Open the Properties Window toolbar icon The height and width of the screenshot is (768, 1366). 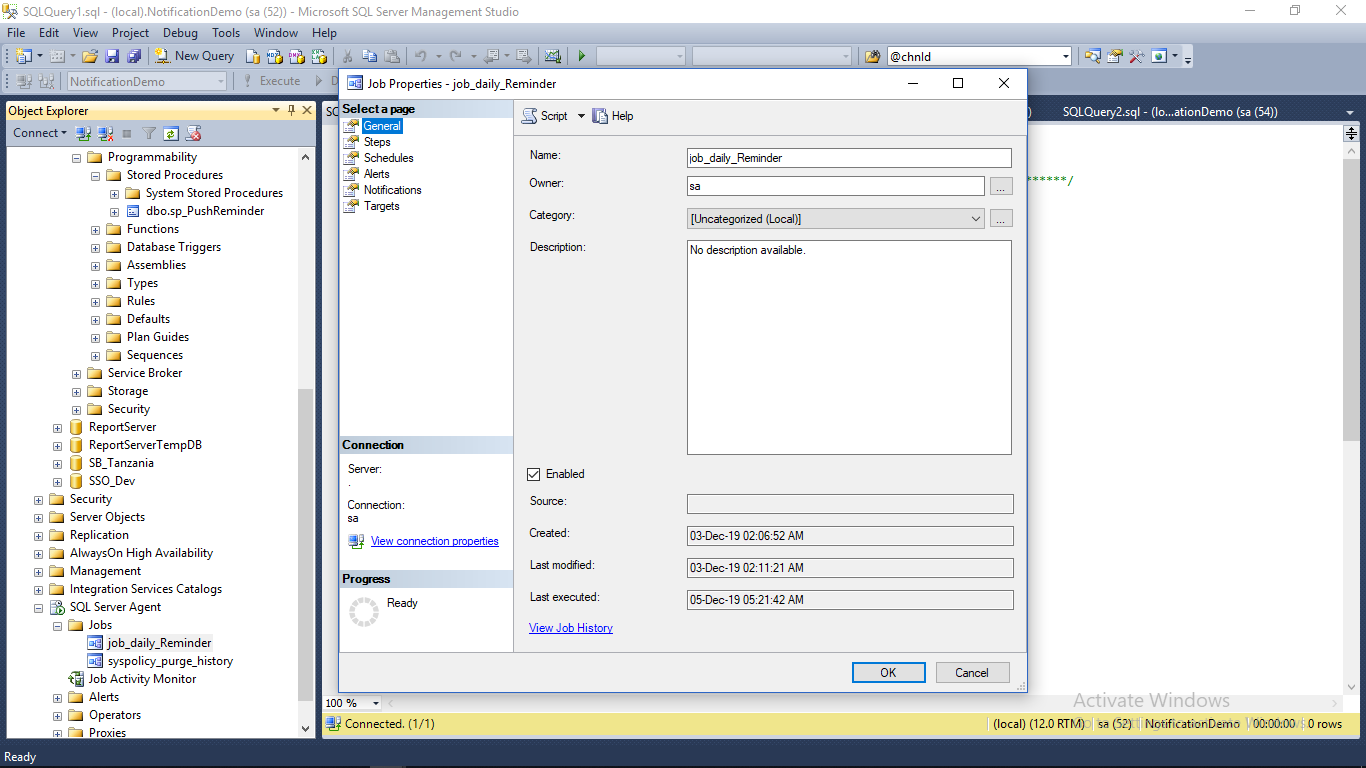pos(1114,56)
